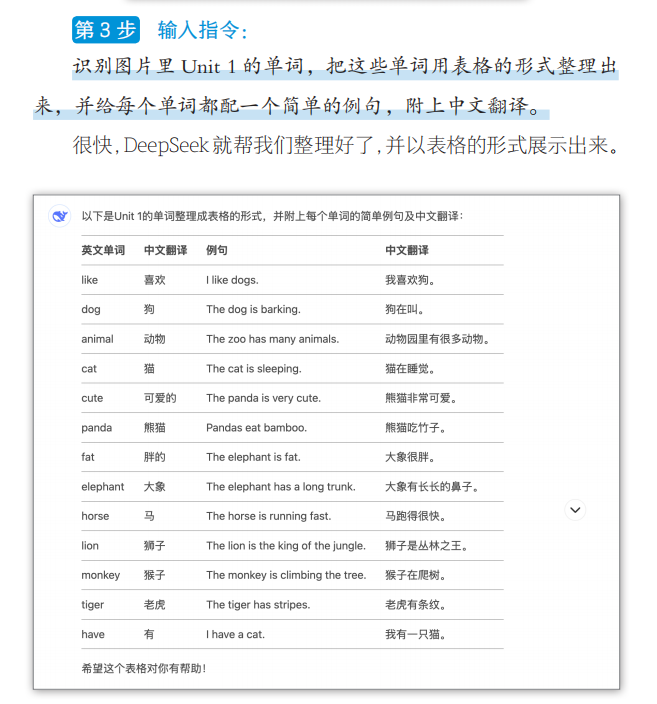The image size is (657, 704).
Task: Select the word 'tiger' in first column
Action: click(93, 605)
